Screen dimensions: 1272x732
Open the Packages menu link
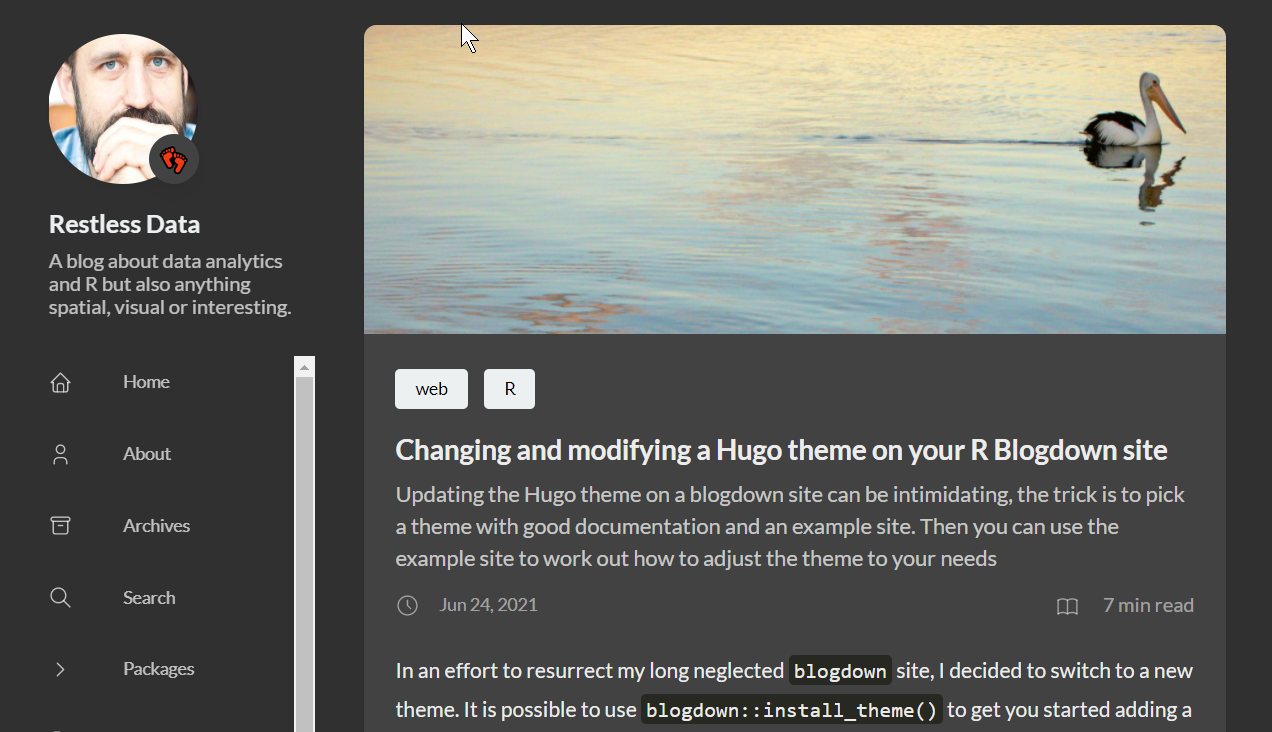pos(159,669)
